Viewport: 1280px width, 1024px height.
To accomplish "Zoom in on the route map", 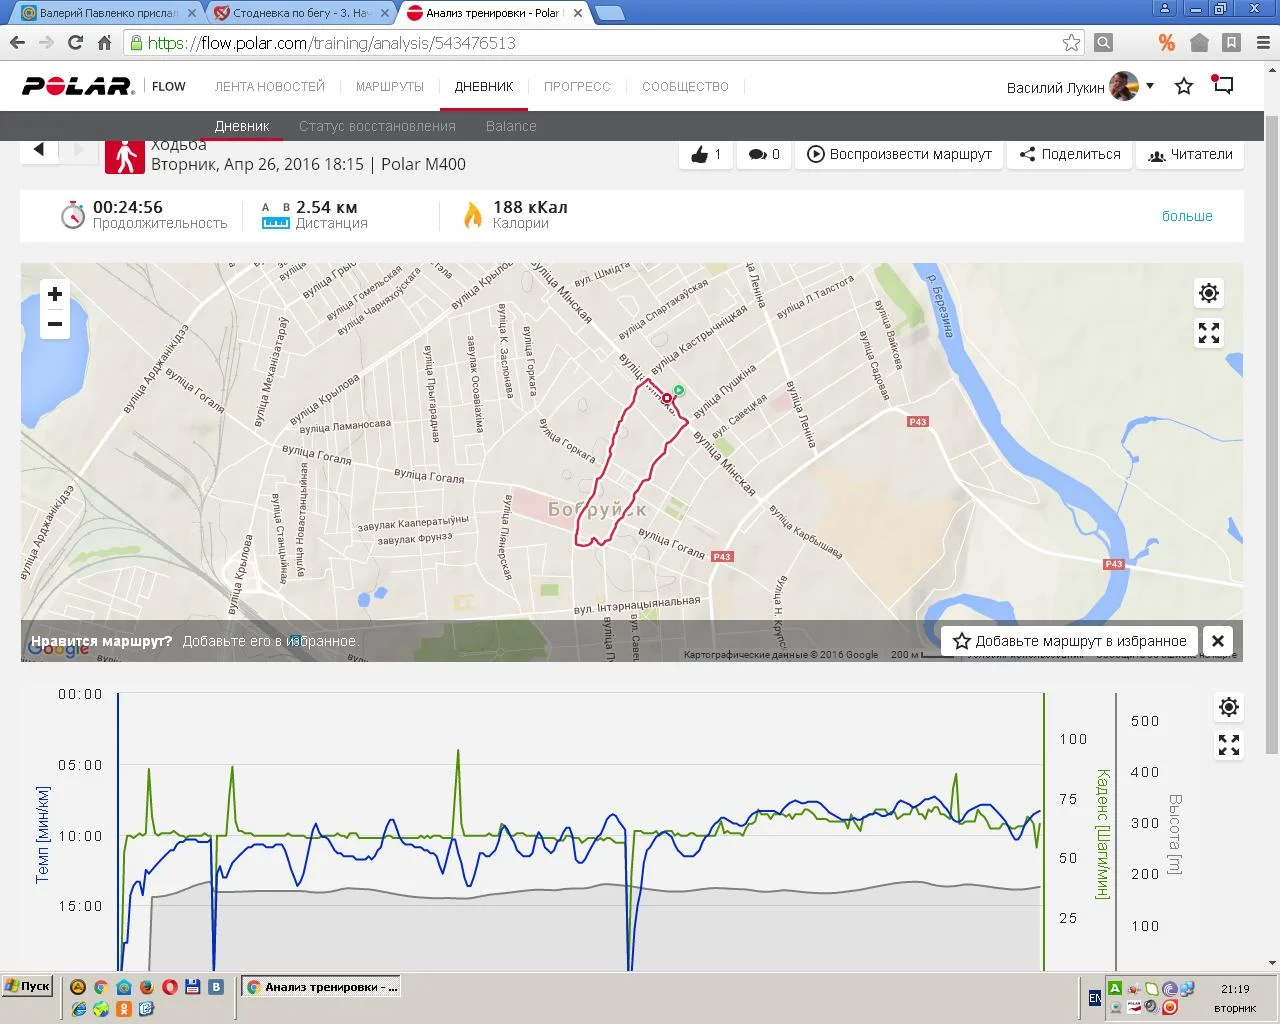I will click(55, 294).
